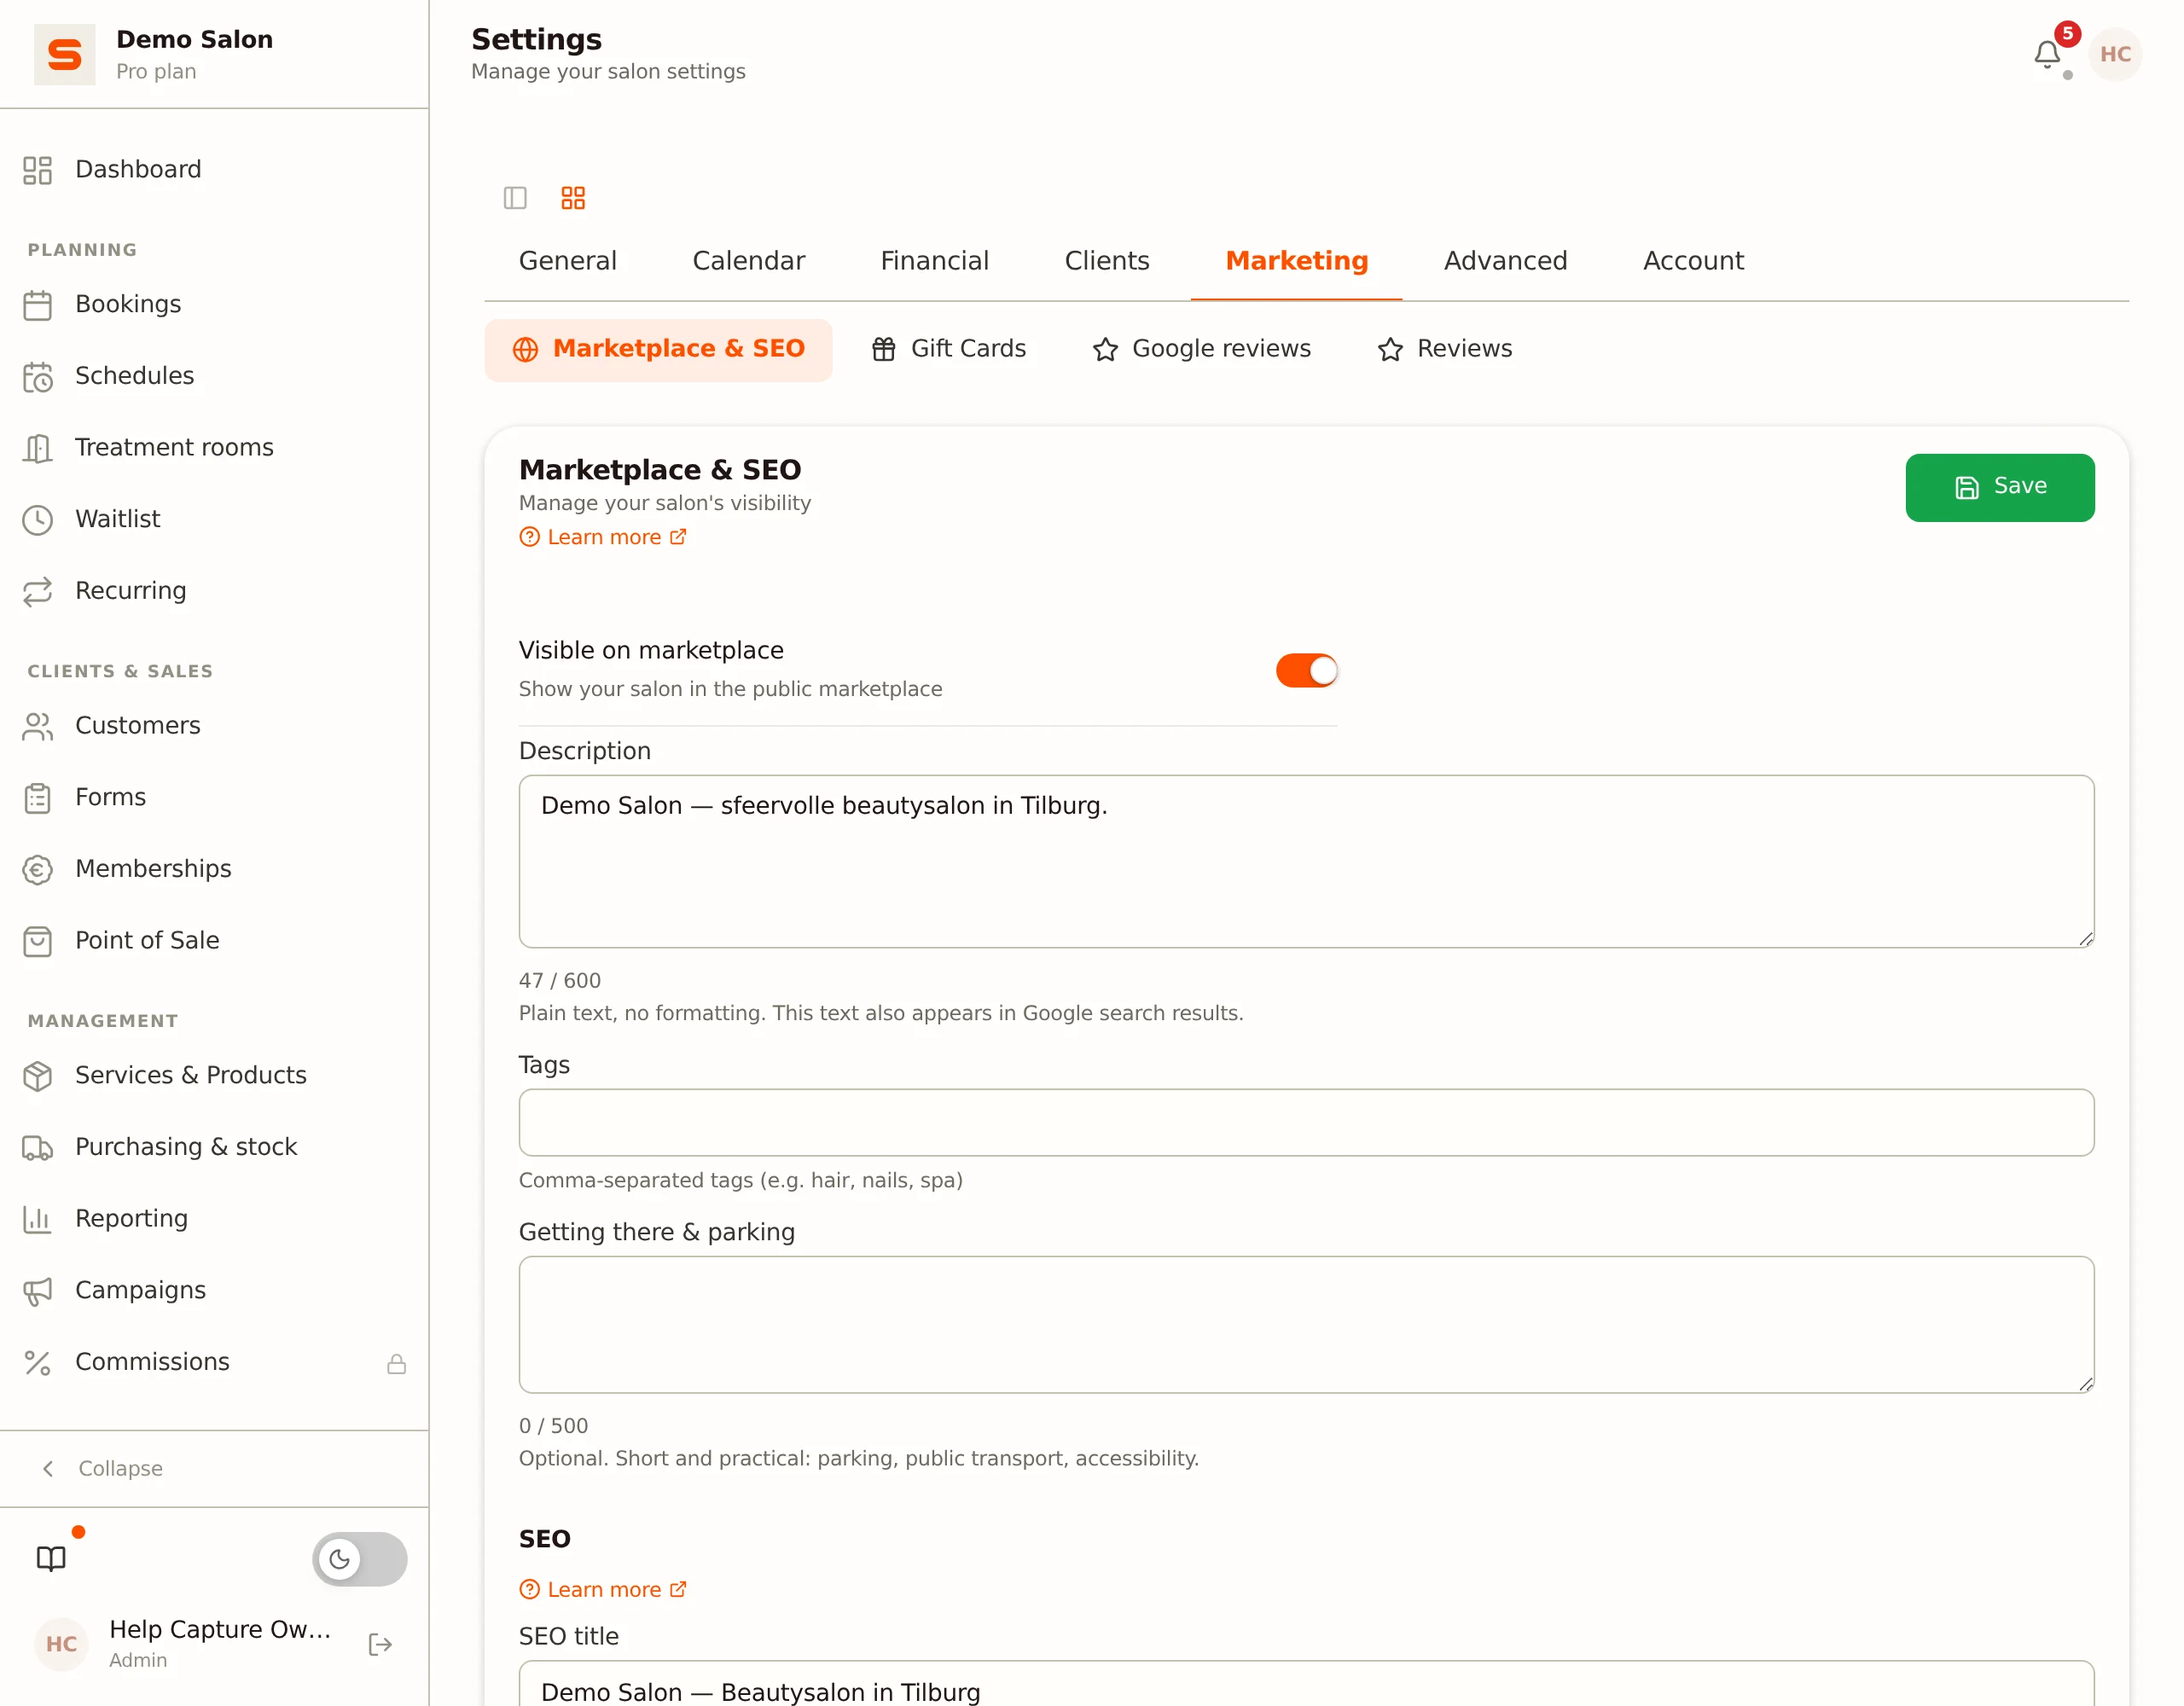Screen dimensions: 2184x1706
Task: Switch to the Calendar tab
Action: click(x=748, y=261)
